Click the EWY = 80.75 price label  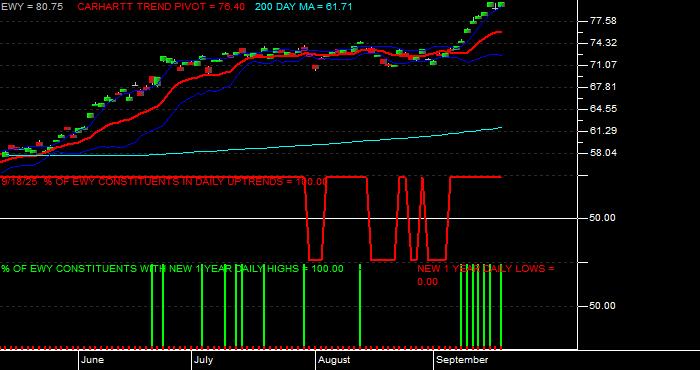coord(32,7)
